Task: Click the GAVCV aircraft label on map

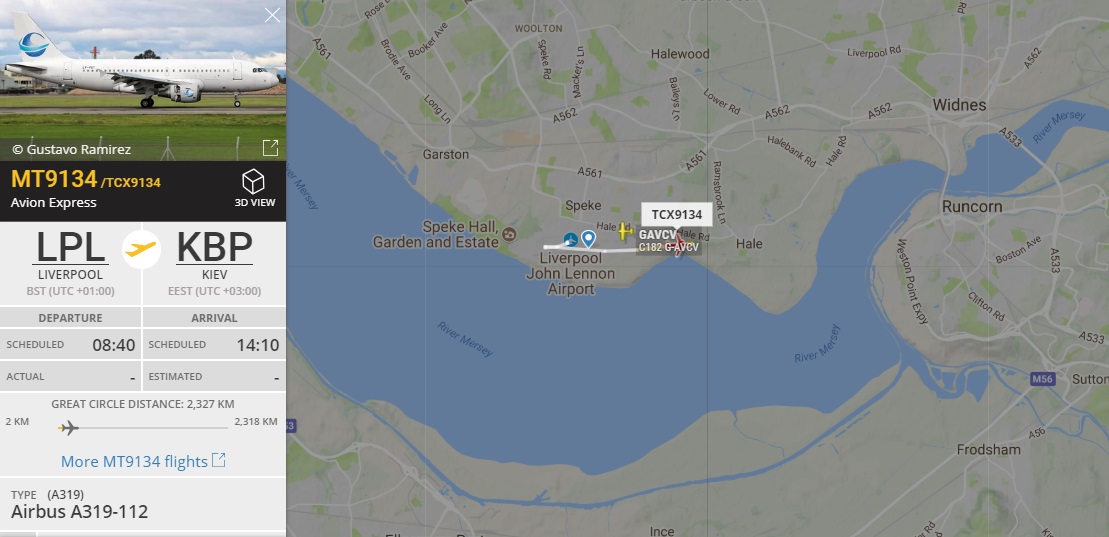Action: coord(657,234)
